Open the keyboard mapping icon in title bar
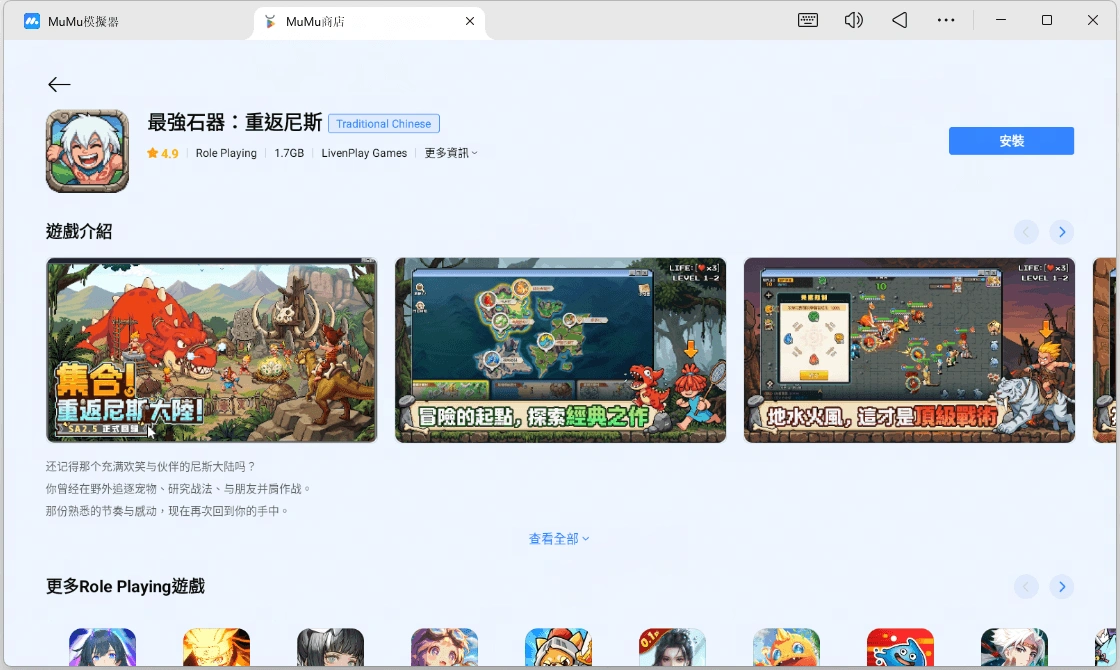 [808, 20]
